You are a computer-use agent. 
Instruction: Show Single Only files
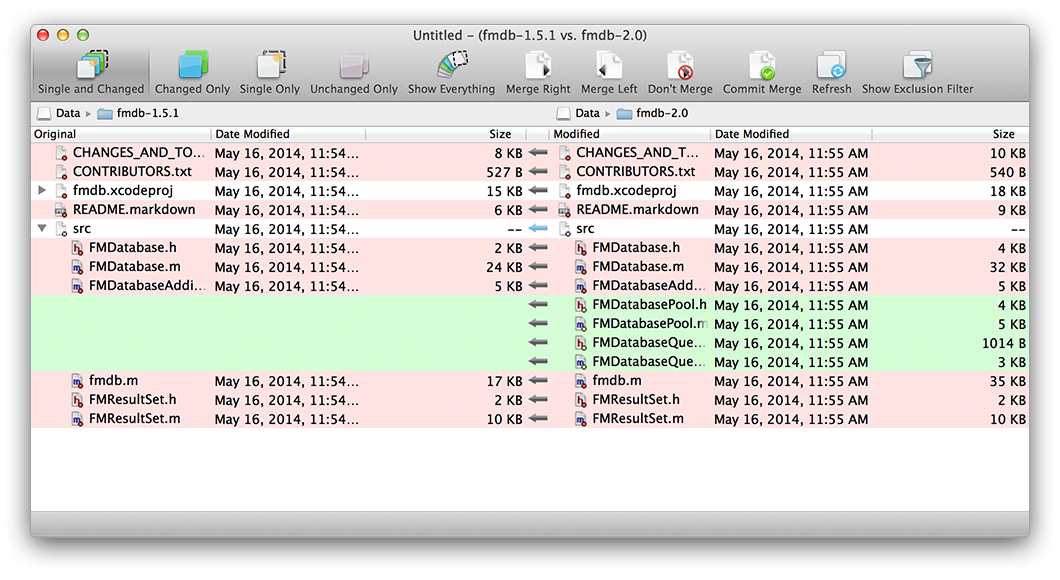click(269, 67)
